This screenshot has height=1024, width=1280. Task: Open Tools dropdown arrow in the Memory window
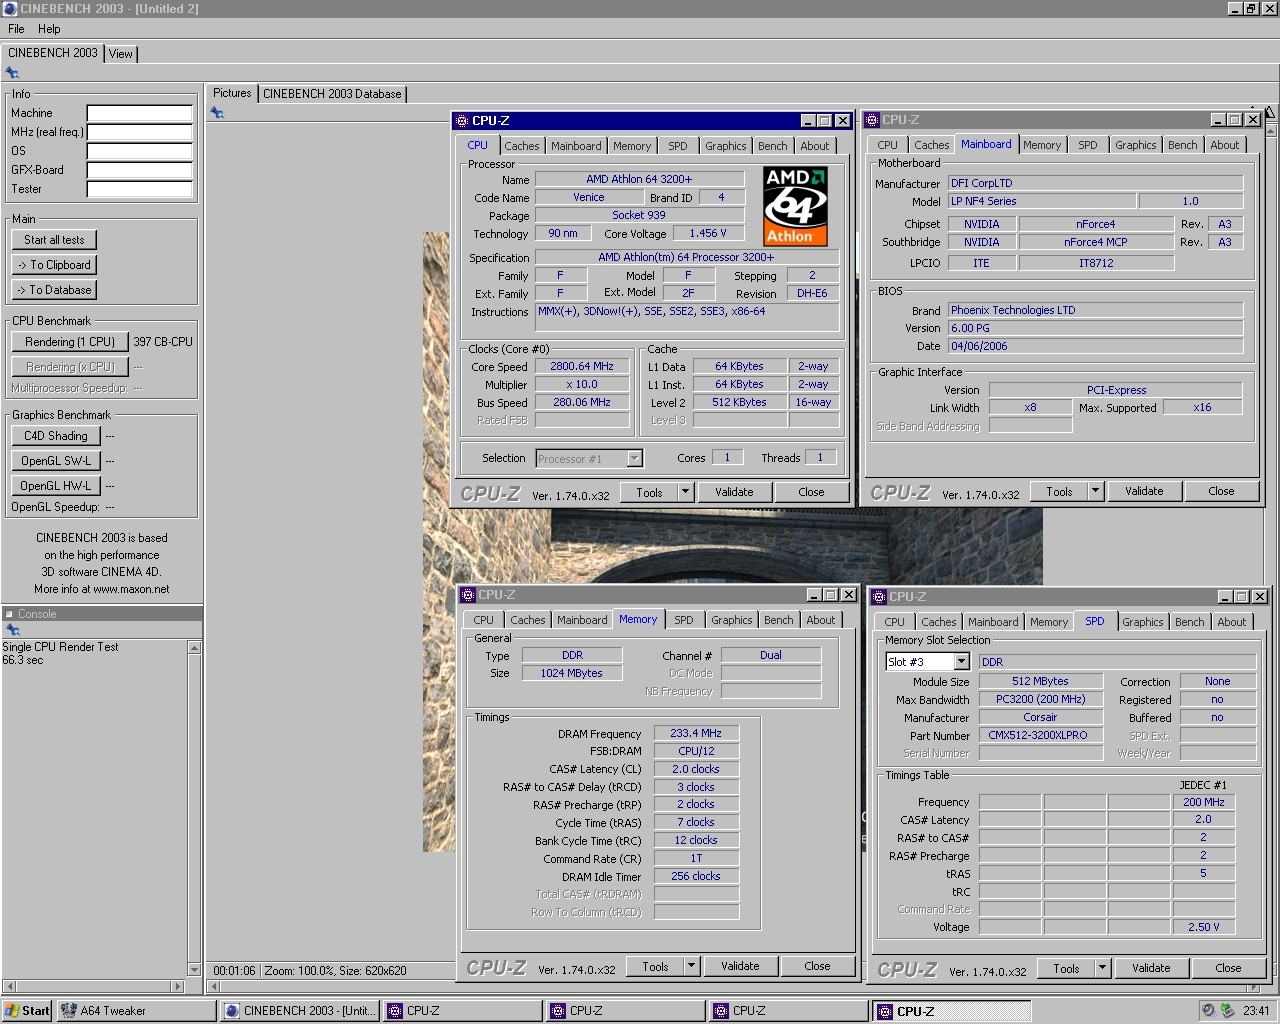691,966
